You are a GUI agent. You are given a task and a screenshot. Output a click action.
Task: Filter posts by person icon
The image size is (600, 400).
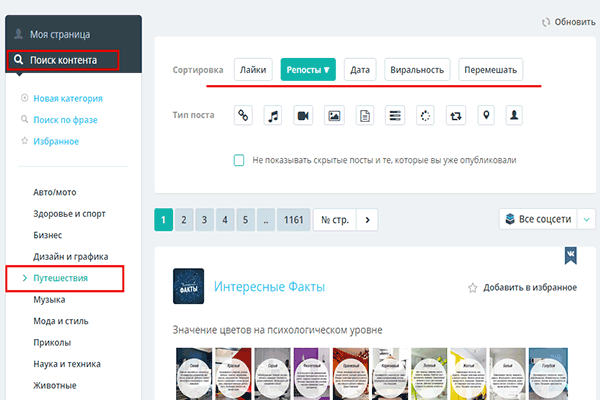pos(516,115)
